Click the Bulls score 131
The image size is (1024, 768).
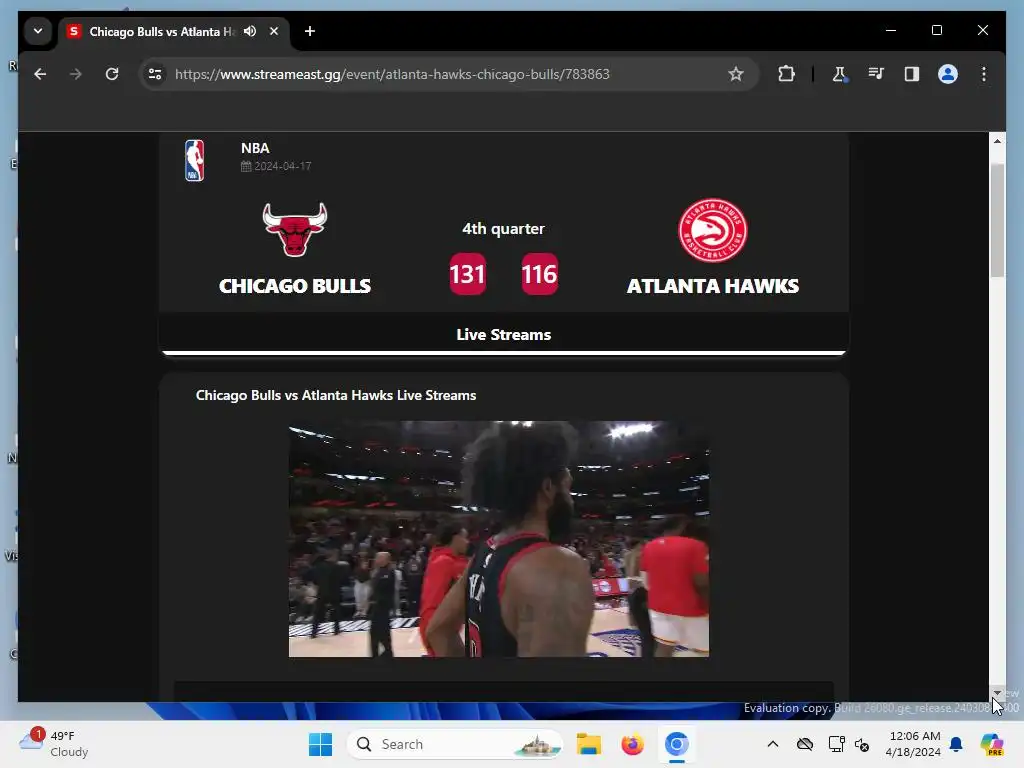point(468,274)
